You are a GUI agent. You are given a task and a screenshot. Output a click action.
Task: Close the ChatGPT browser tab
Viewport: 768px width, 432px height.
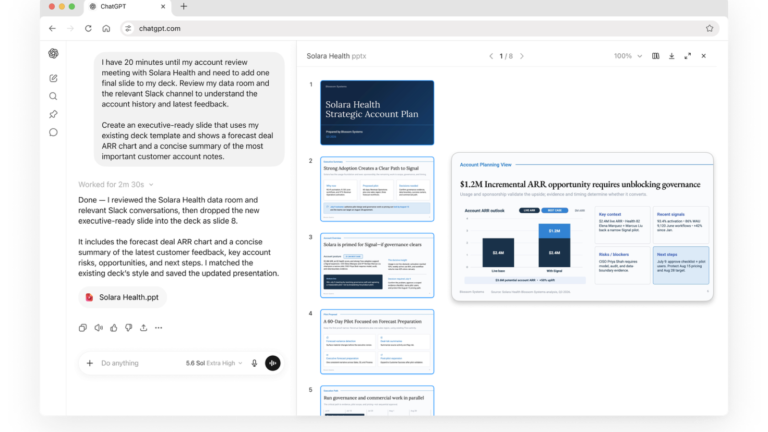click(x=163, y=6)
